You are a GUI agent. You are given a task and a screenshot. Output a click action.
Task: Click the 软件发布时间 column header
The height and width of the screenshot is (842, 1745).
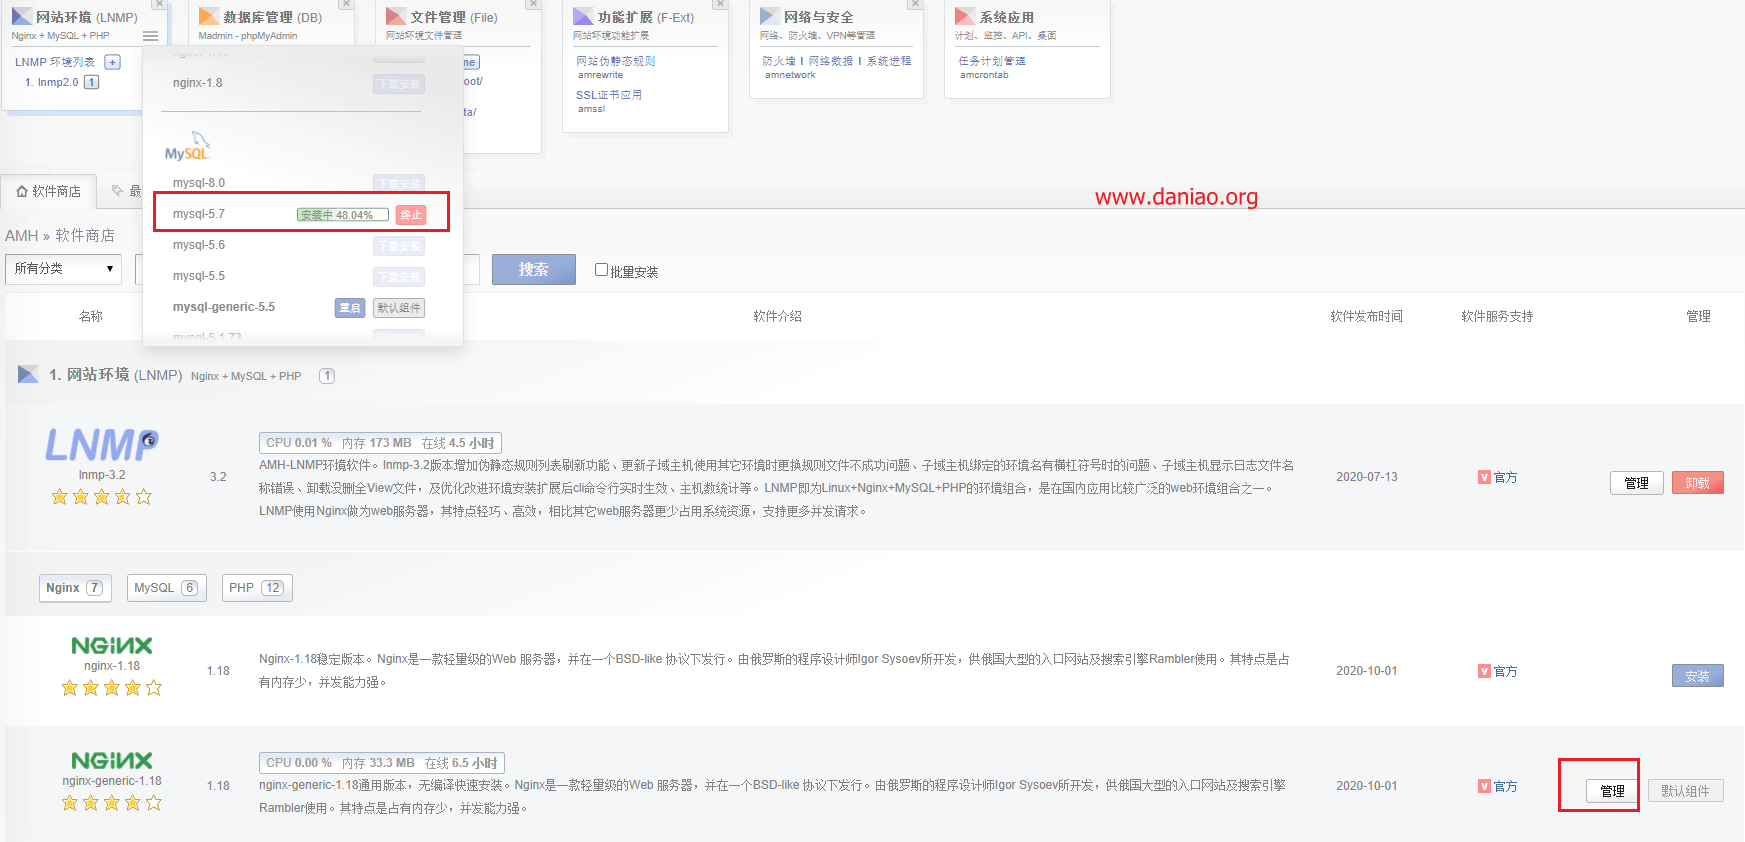coord(1366,316)
